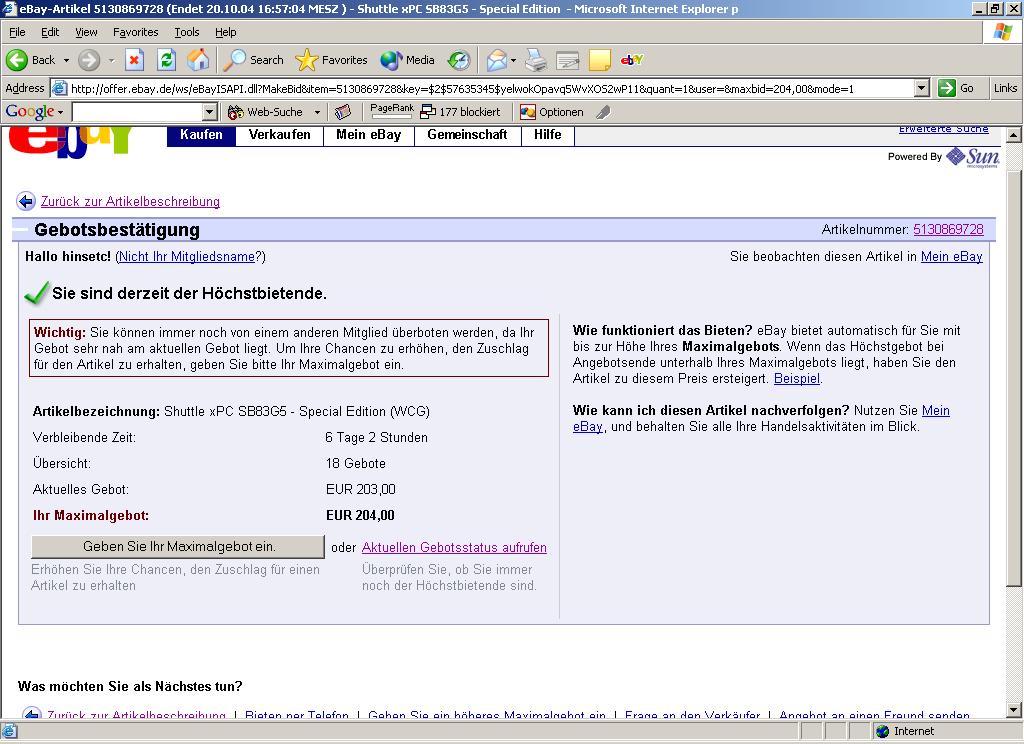Click the Google toolbar logo
The width and height of the screenshot is (1024, 744).
tap(30, 112)
